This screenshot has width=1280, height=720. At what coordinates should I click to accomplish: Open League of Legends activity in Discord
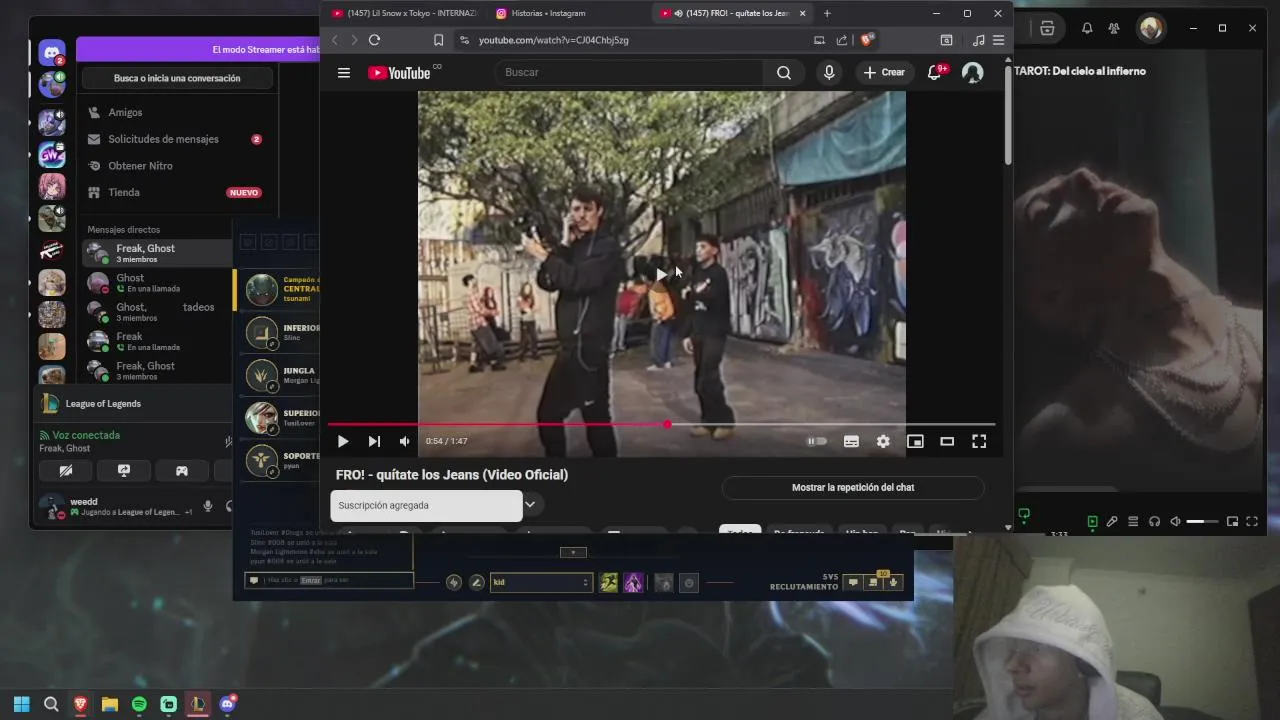coord(135,404)
